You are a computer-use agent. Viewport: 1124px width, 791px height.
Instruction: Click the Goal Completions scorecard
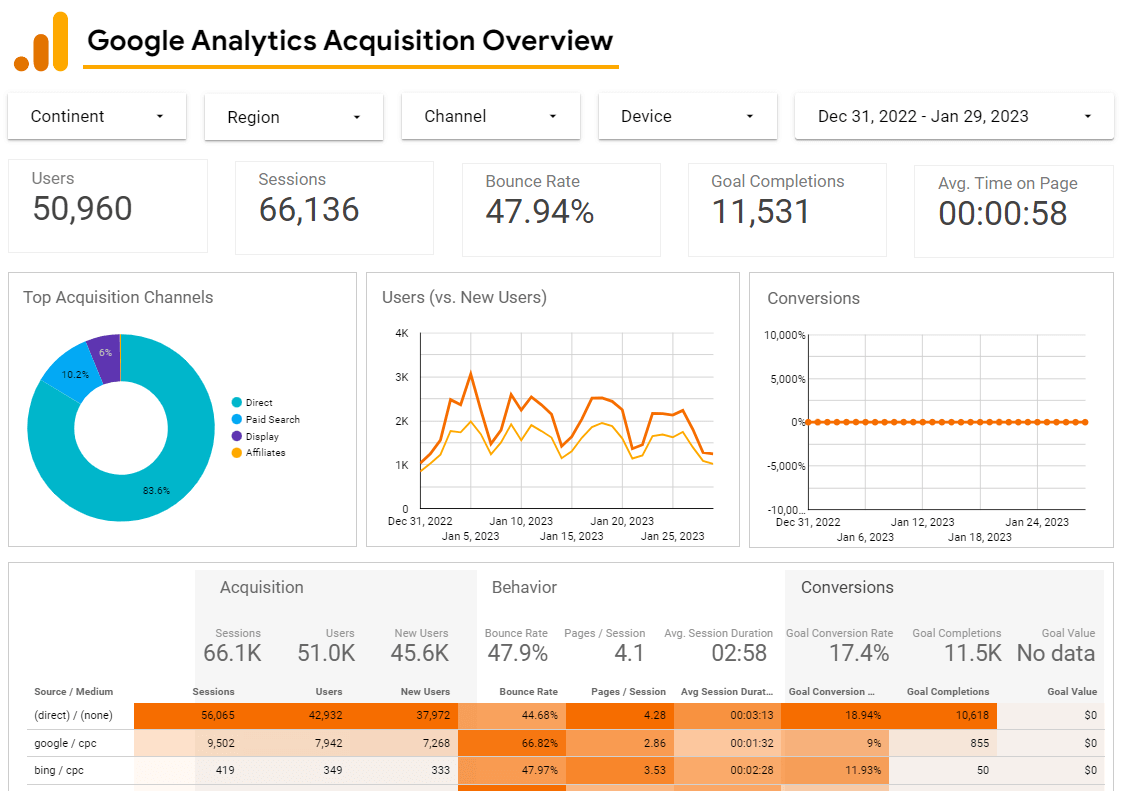(787, 208)
